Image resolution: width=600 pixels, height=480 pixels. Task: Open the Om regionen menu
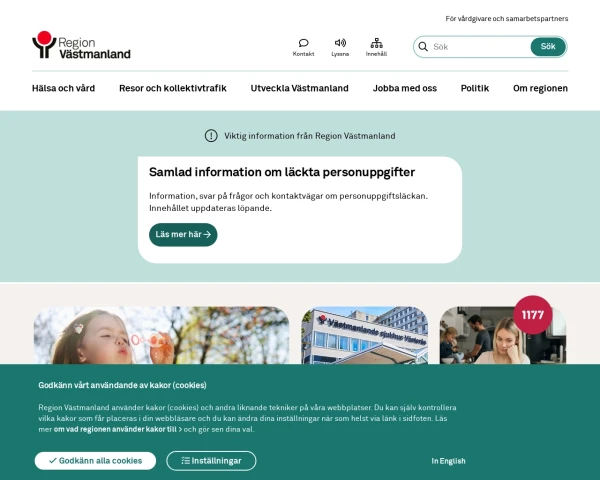(x=540, y=88)
